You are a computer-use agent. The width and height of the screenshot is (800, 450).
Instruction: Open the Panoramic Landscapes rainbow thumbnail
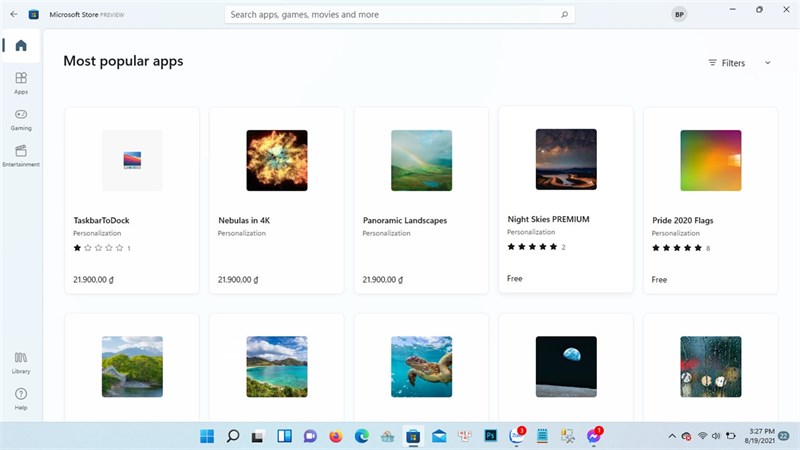pos(421,160)
